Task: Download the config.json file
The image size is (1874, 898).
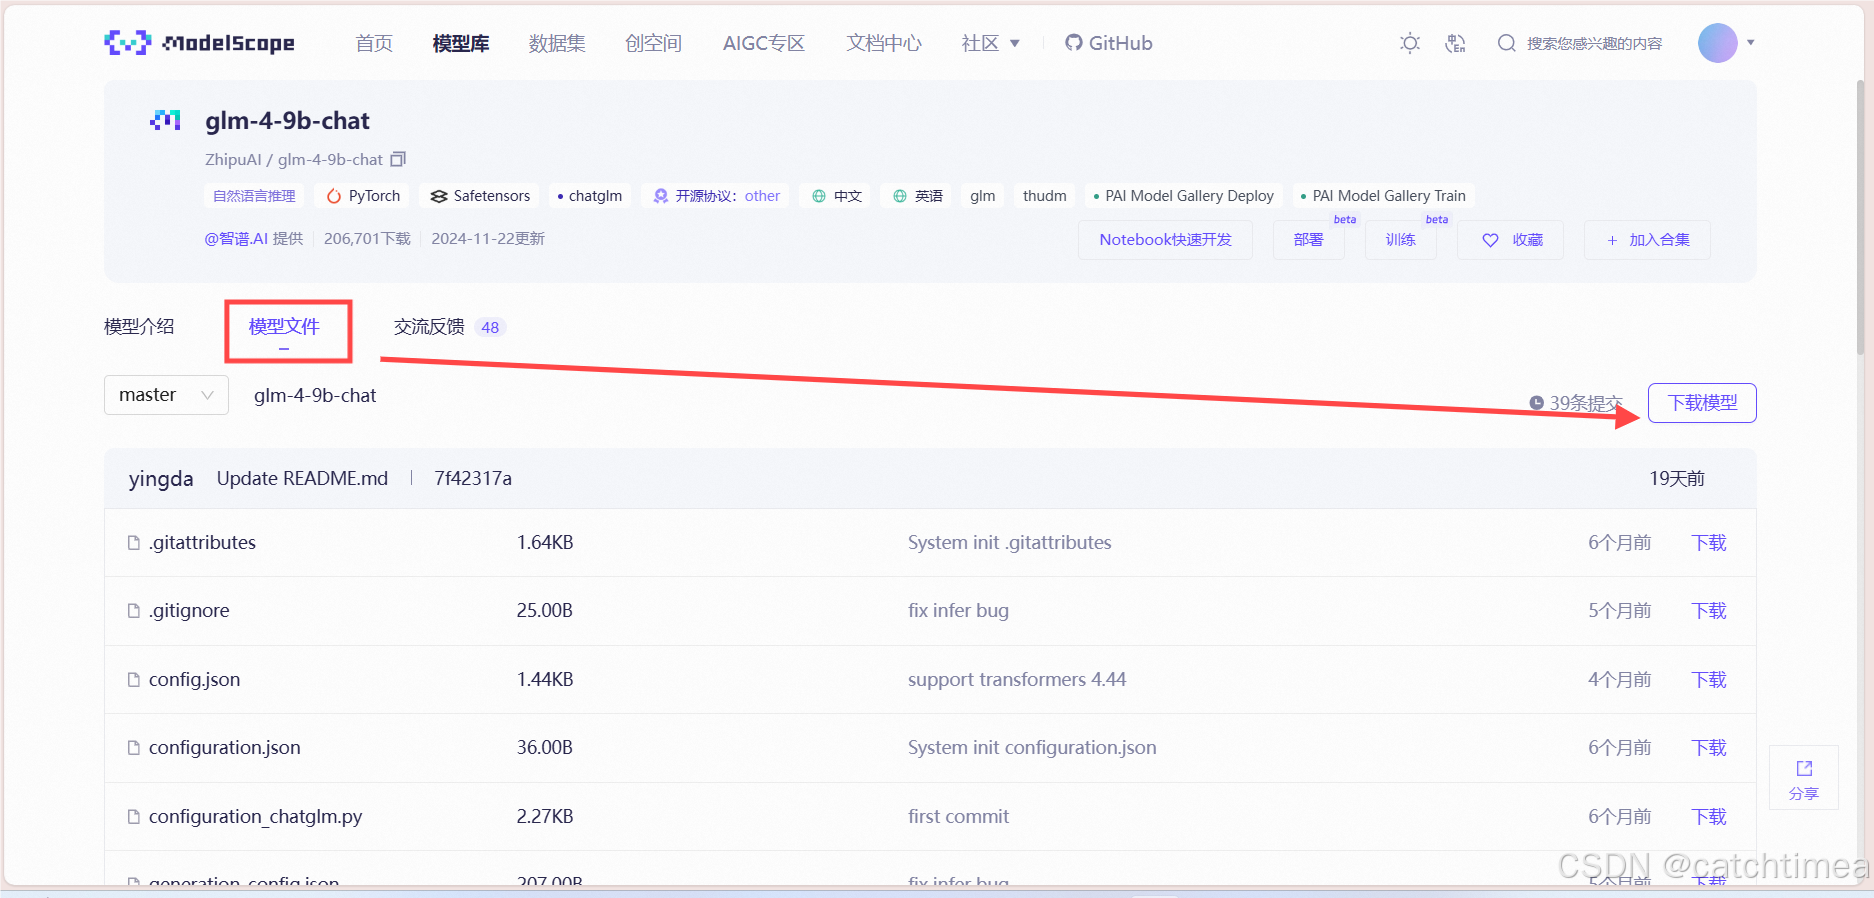Action: click(x=1709, y=679)
